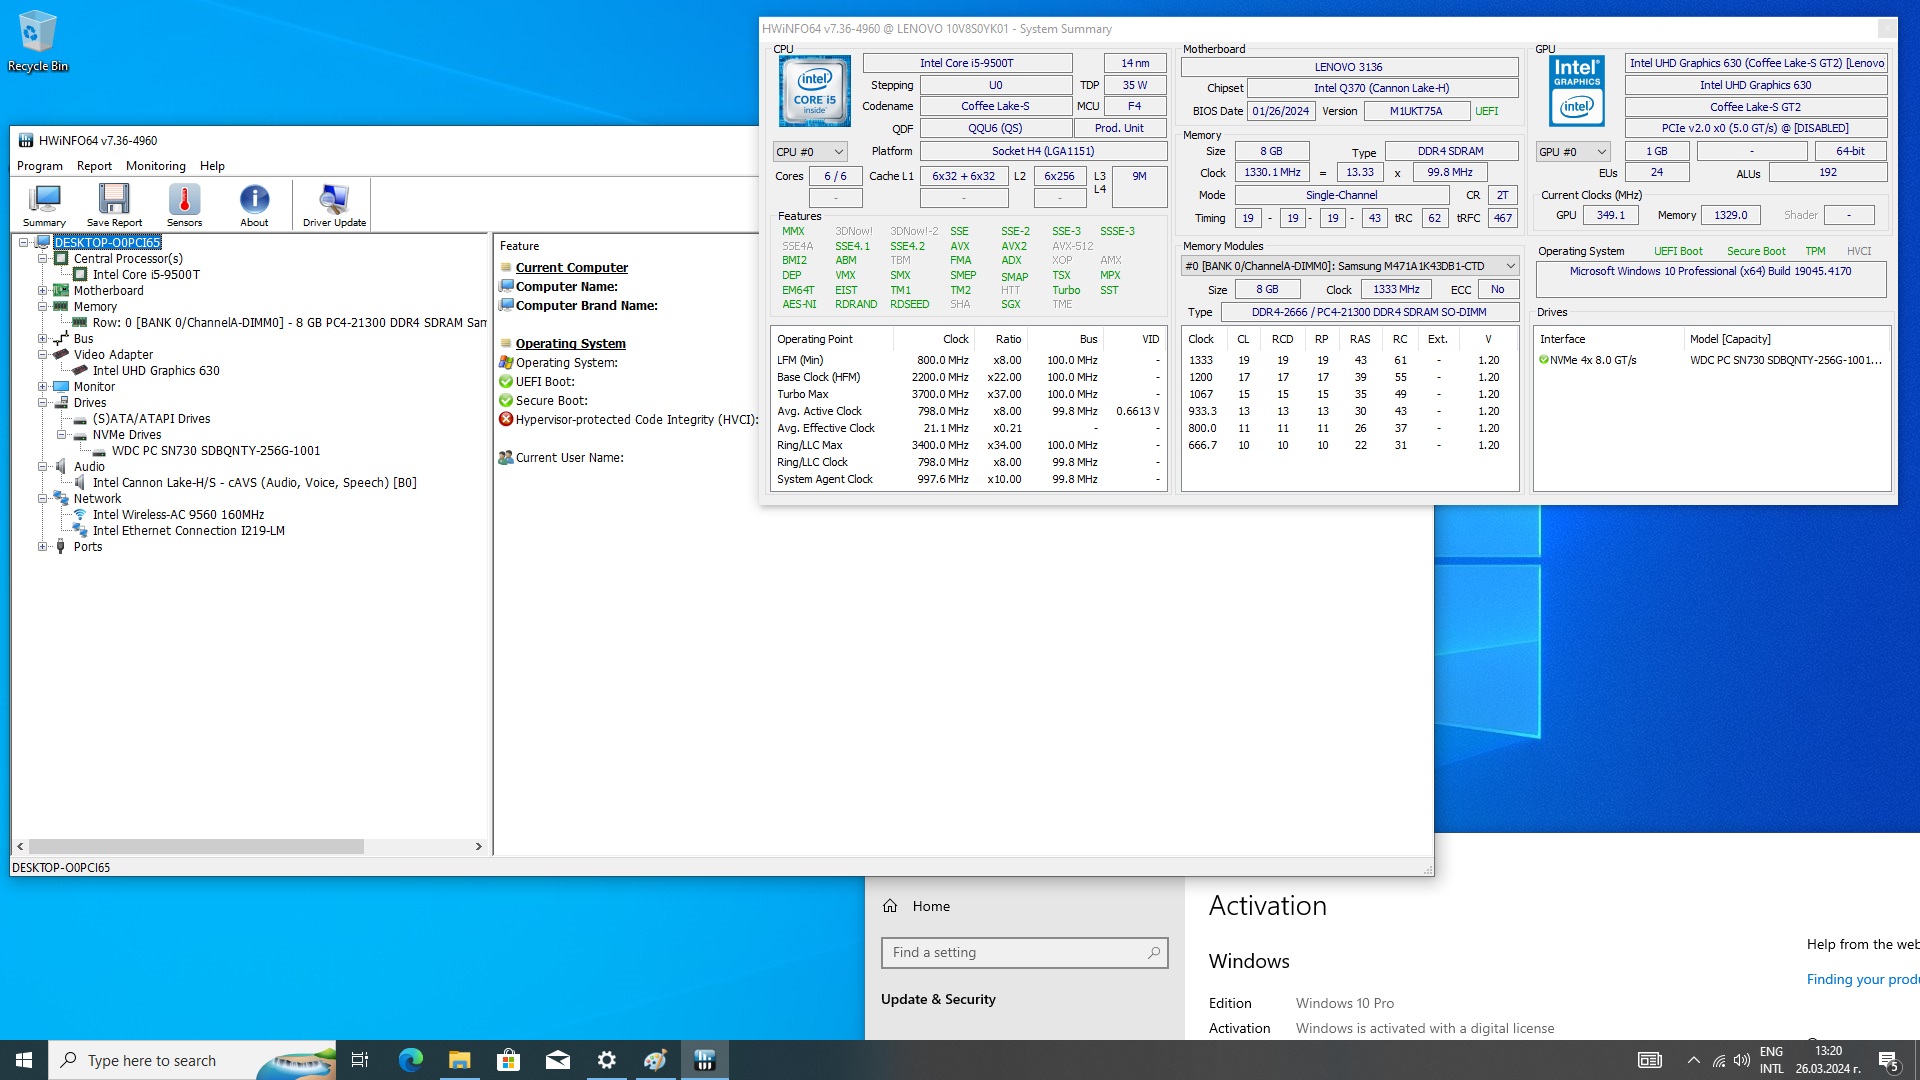Image resolution: width=1920 pixels, height=1080 pixels.
Task: Click the volume speaker tray icon
Action: coord(1742,1060)
